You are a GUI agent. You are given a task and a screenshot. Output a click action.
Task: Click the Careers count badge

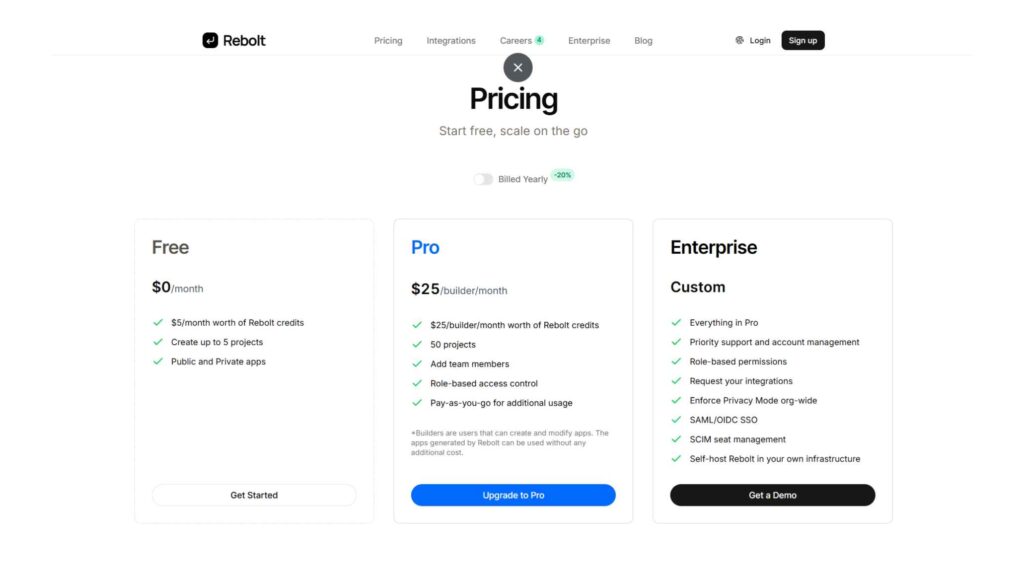tap(539, 41)
